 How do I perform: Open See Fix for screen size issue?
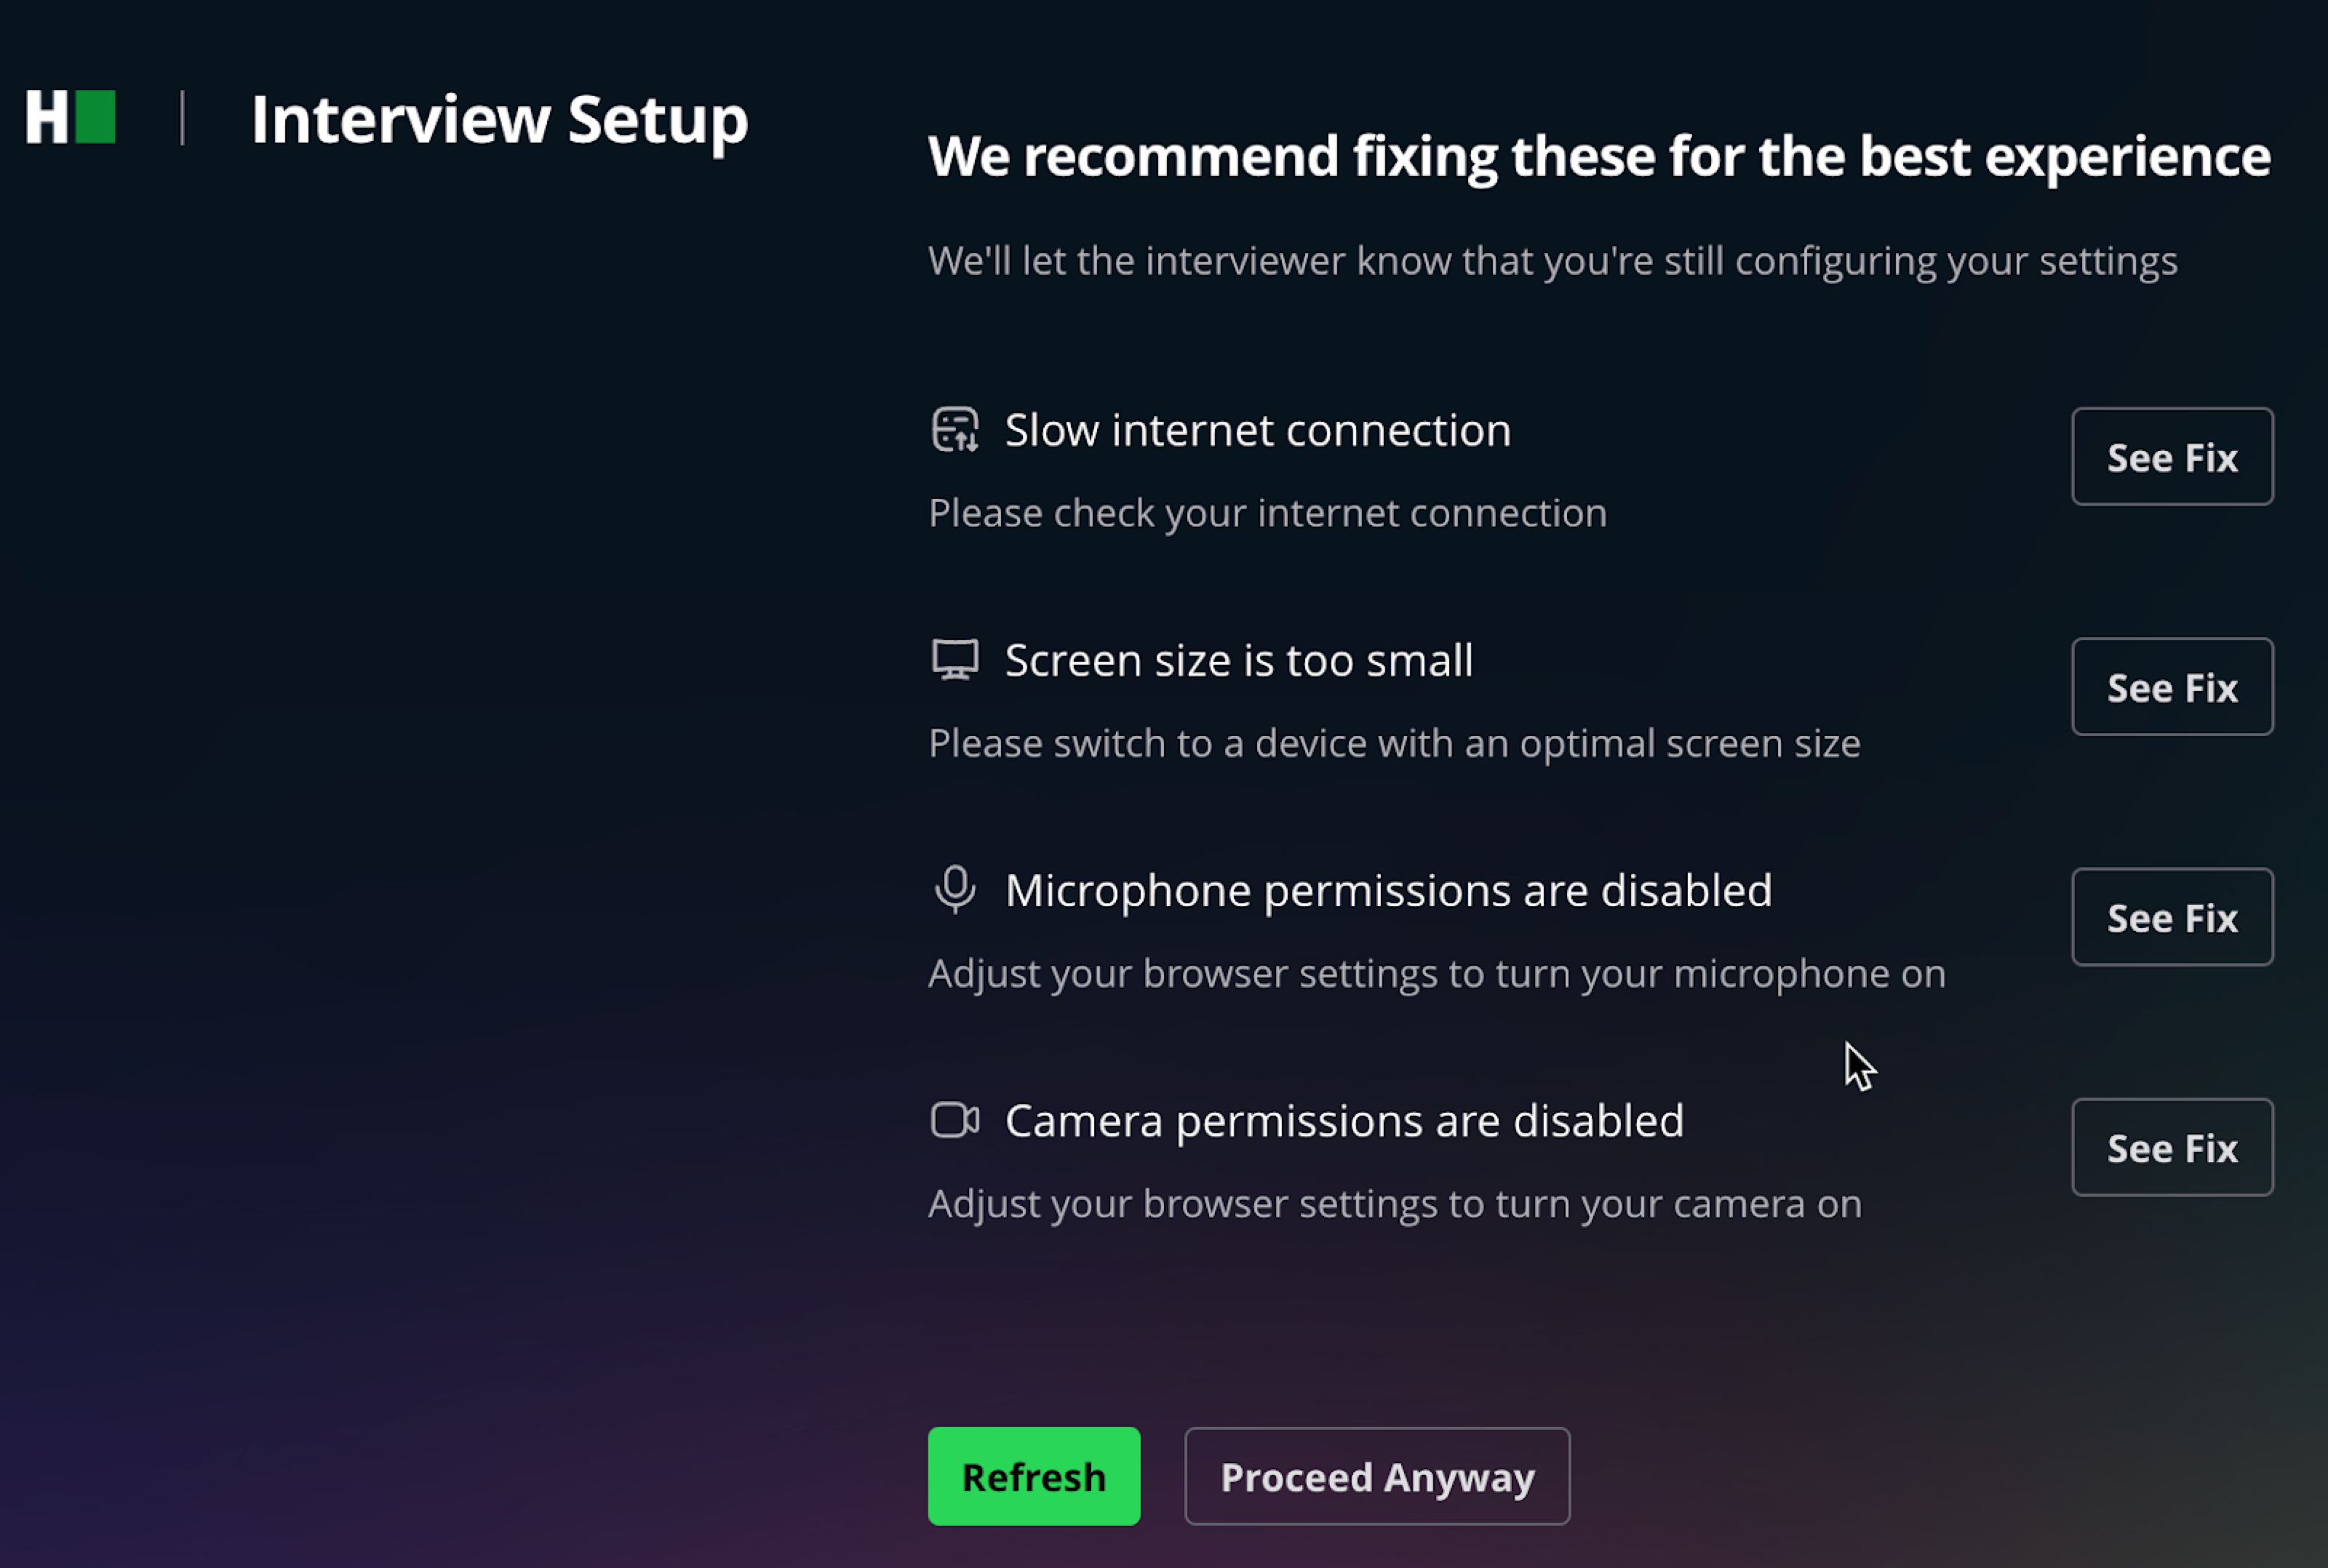click(x=2171, y=687)
